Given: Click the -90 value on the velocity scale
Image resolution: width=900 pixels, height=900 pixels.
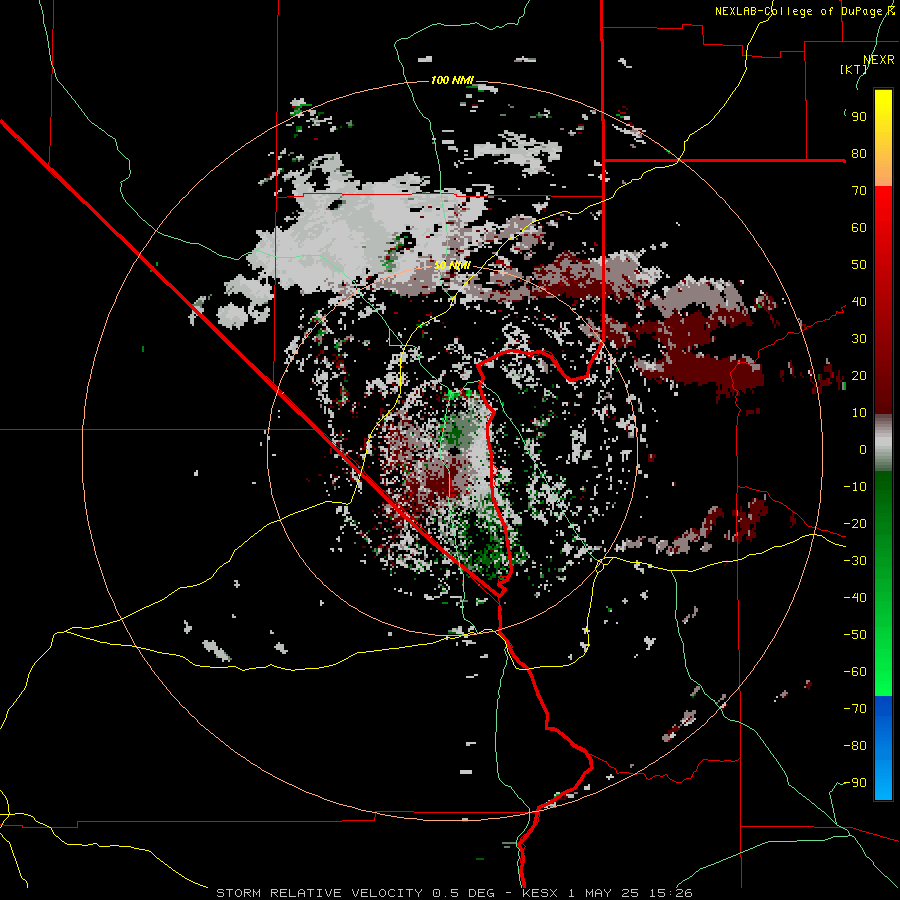Looking at the screenshot, I should point(855,783).
